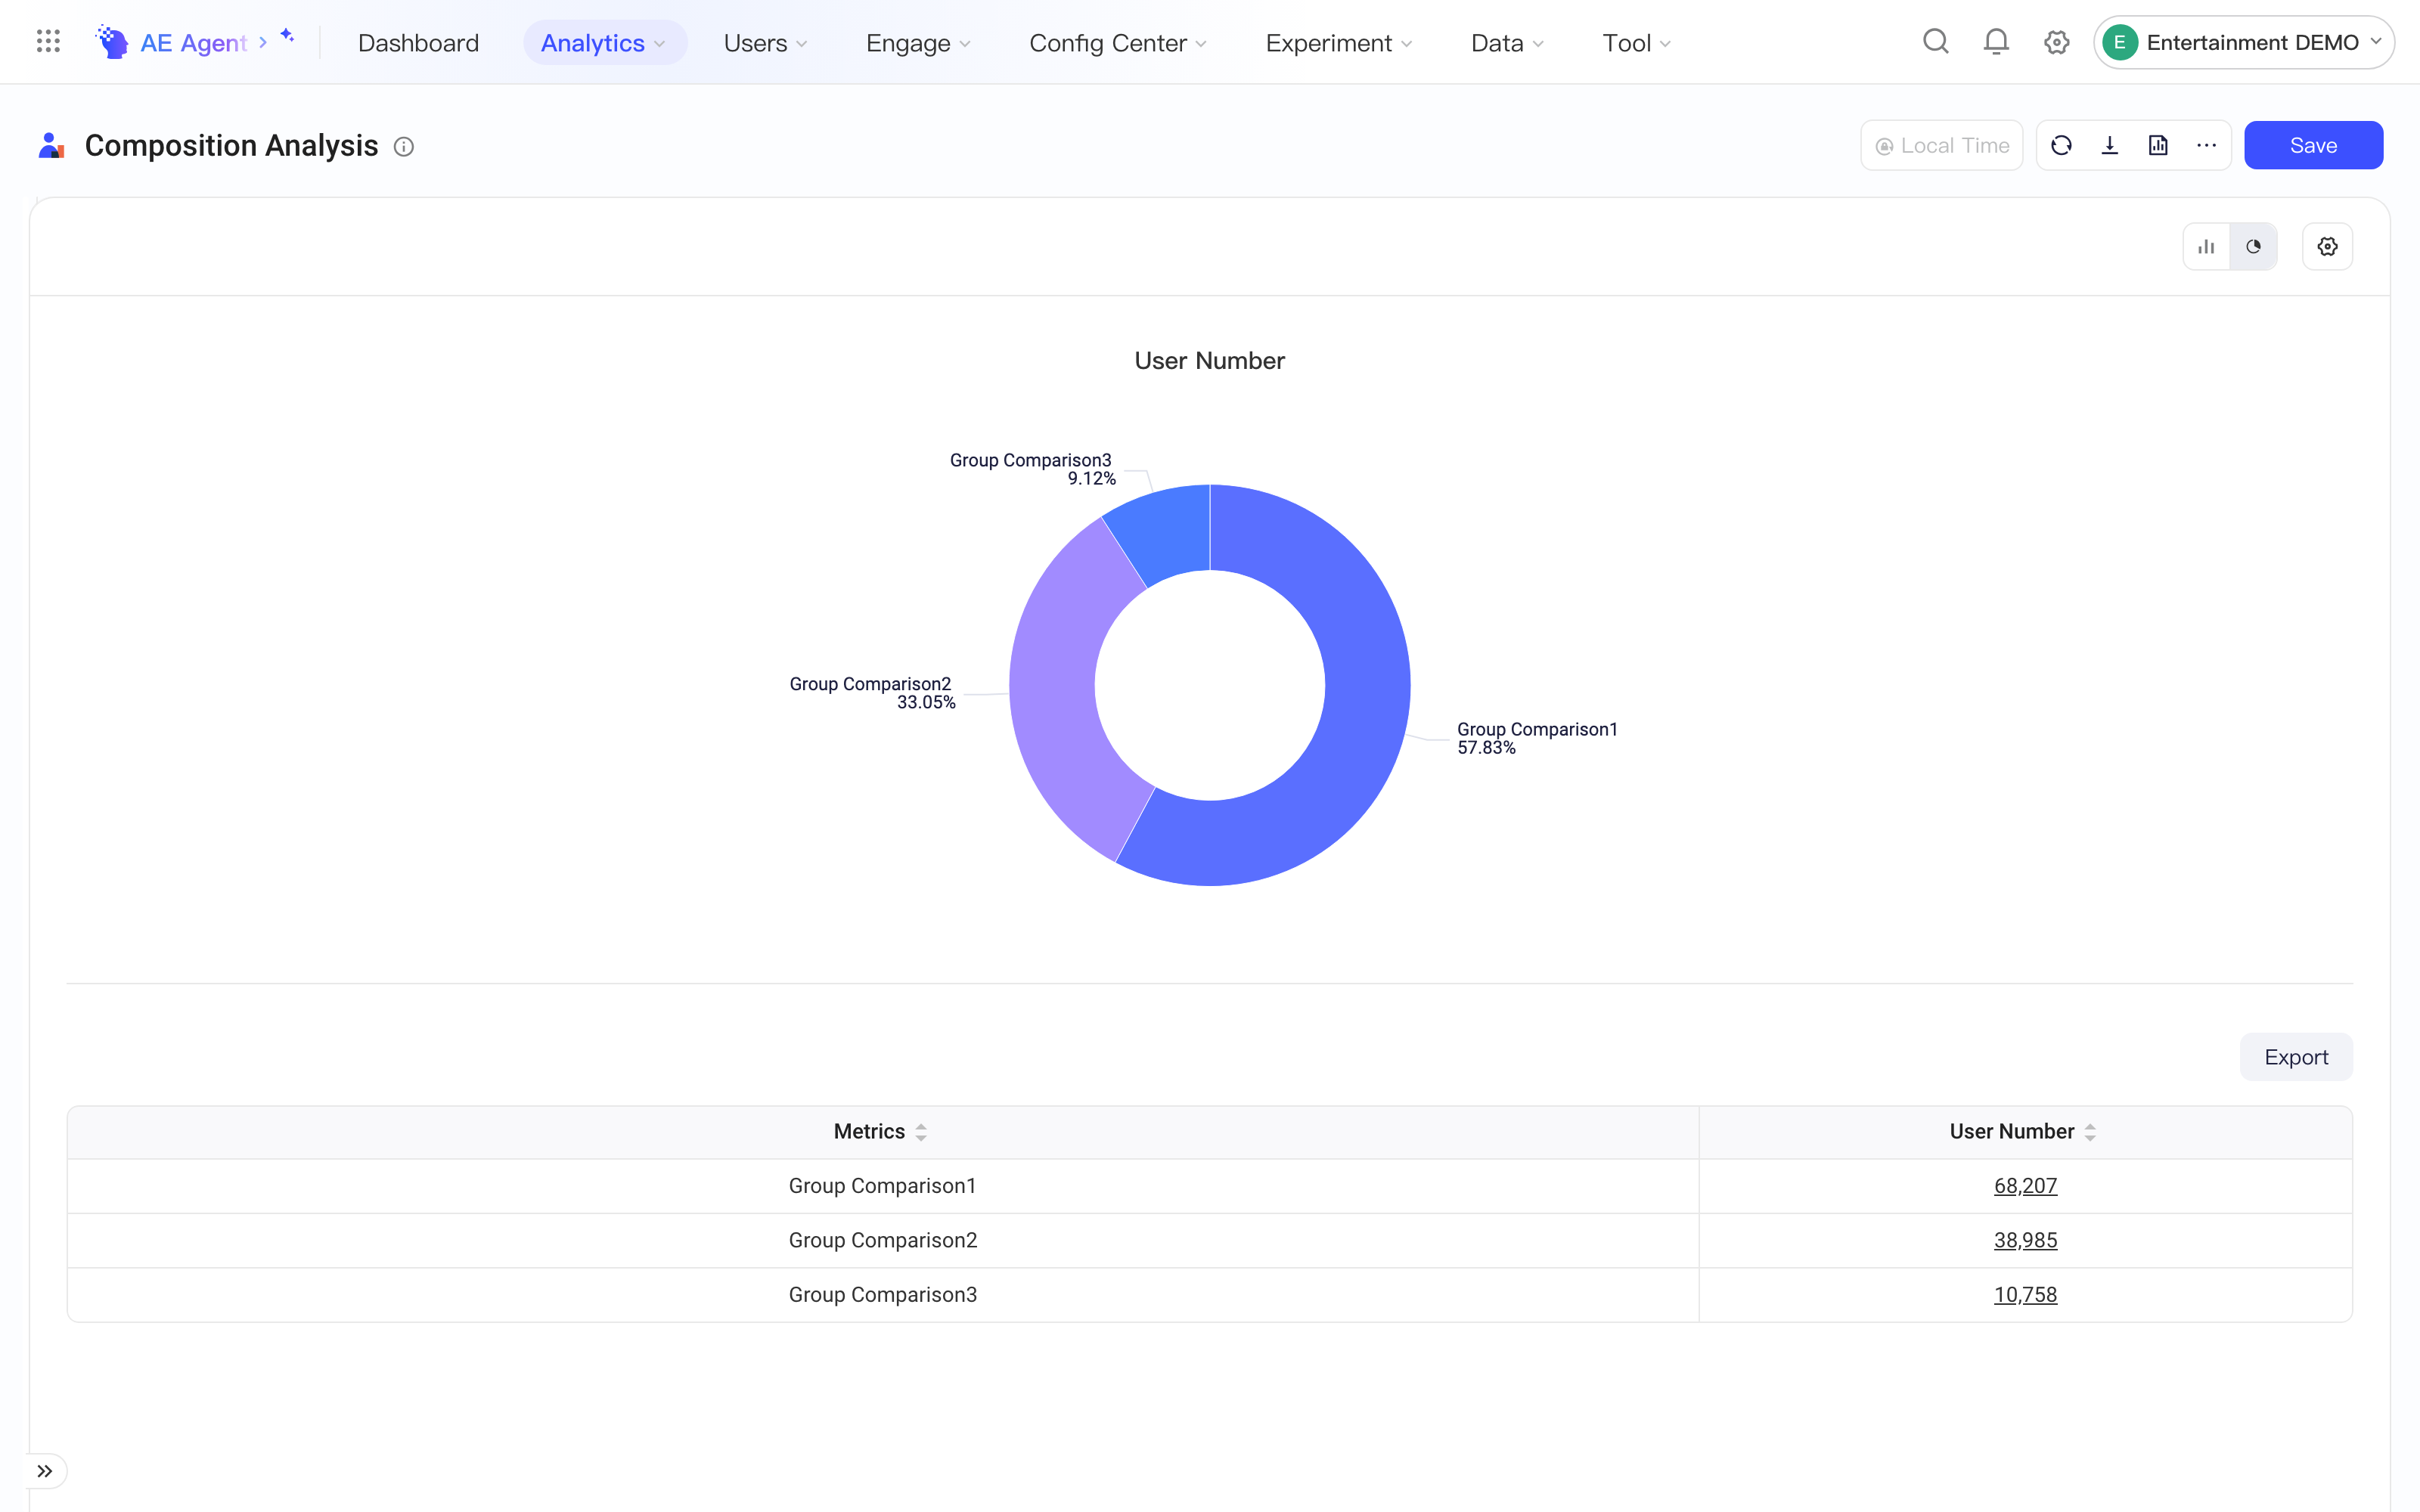Click the AE Agent link
The width and height of the screenshot is (2420, 1512).
[x=194, y=43]
